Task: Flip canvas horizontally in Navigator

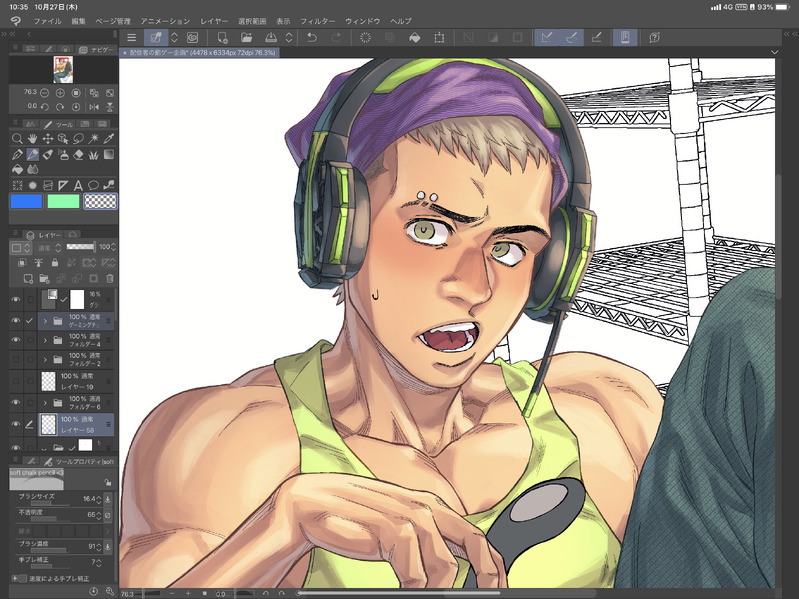Action: [x=94, y=107]
